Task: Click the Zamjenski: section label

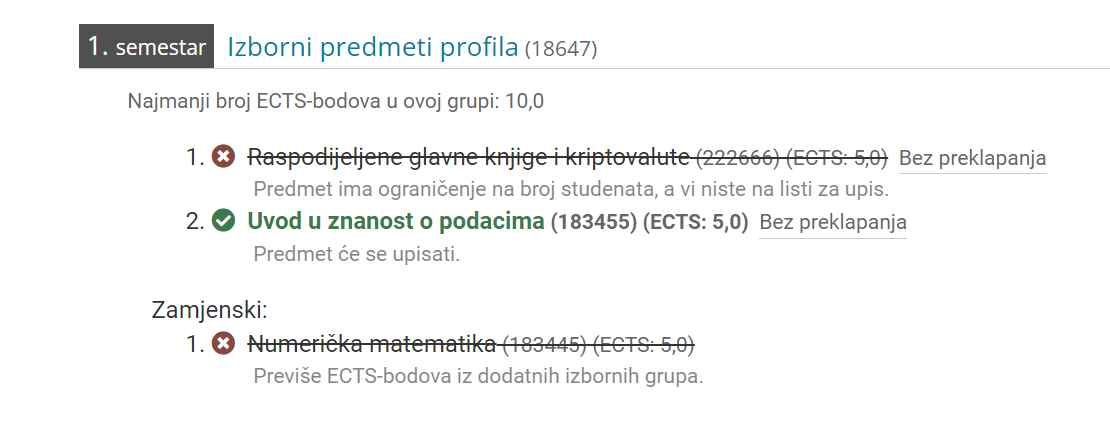Action: tap(210, 310)
